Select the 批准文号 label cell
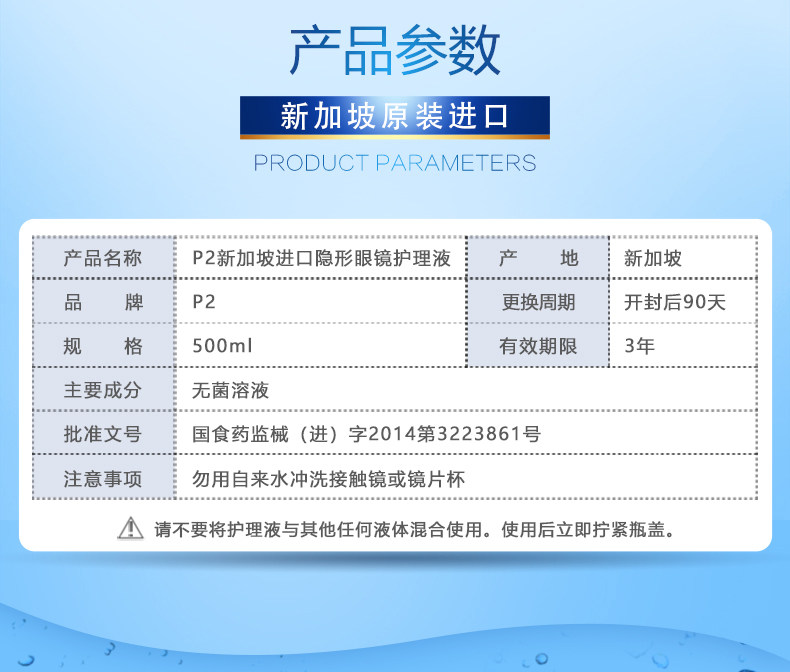Image resolution: width=790 pixels, height=672 pixels. (103, 433)
